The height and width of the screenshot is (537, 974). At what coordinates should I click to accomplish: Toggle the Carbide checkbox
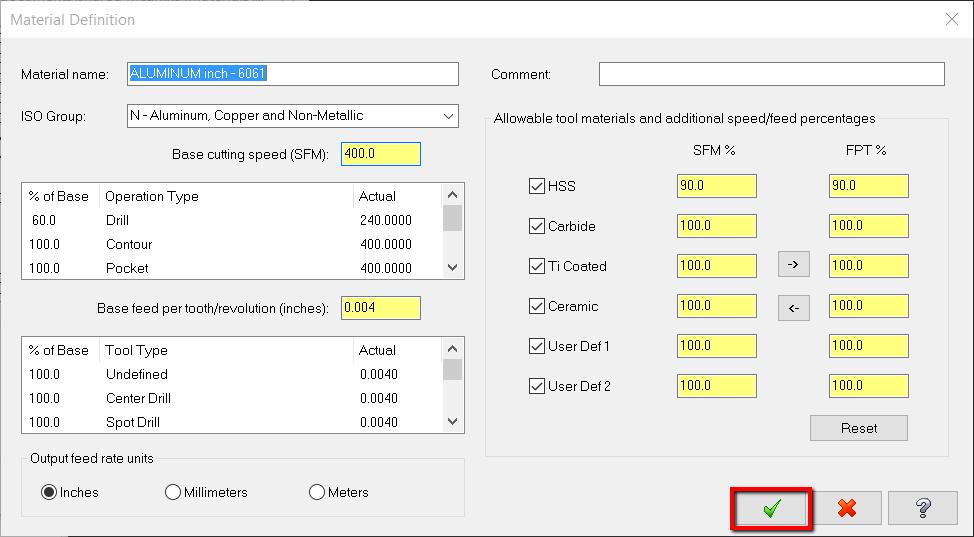(x=537, y=226)
